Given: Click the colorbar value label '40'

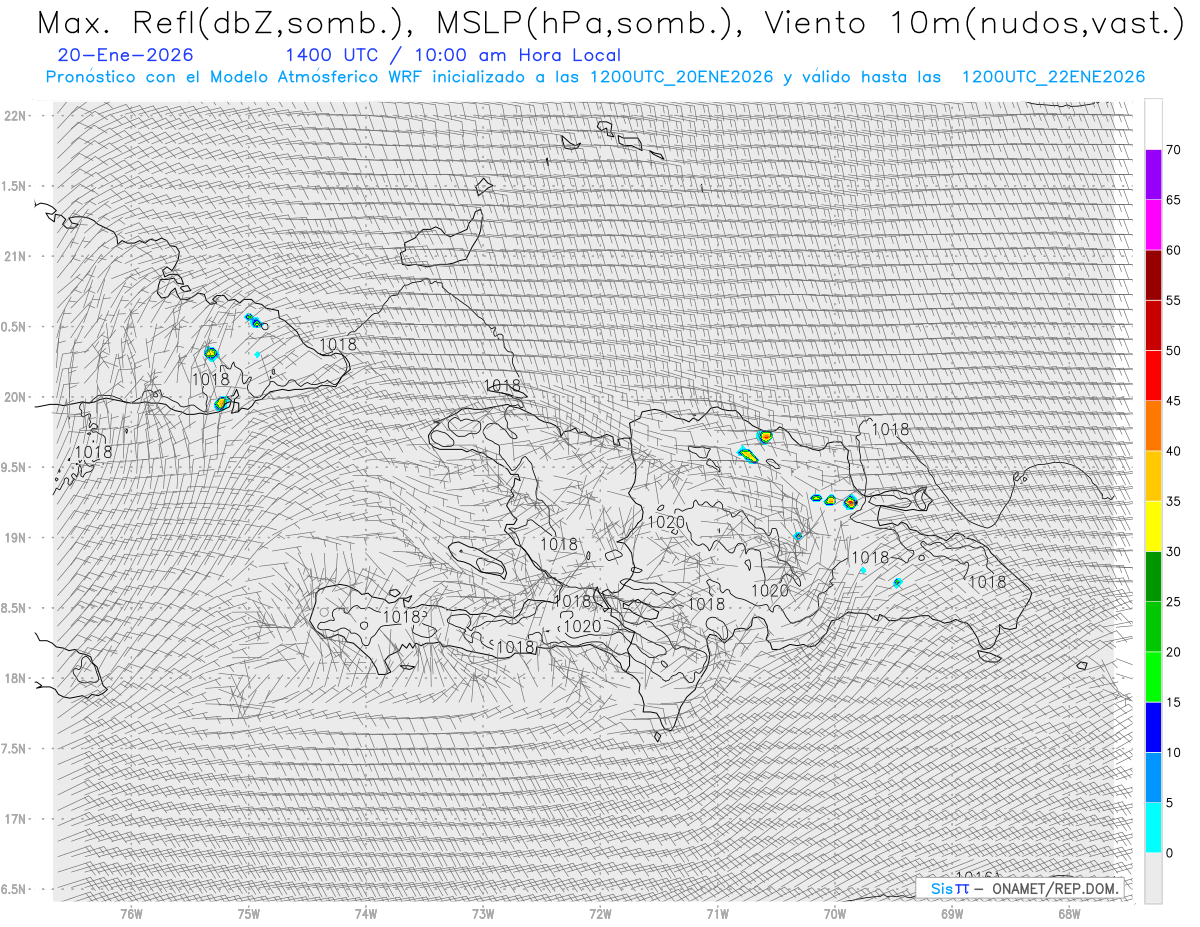Looking at the screenshot, I should tap(1173, 451).
